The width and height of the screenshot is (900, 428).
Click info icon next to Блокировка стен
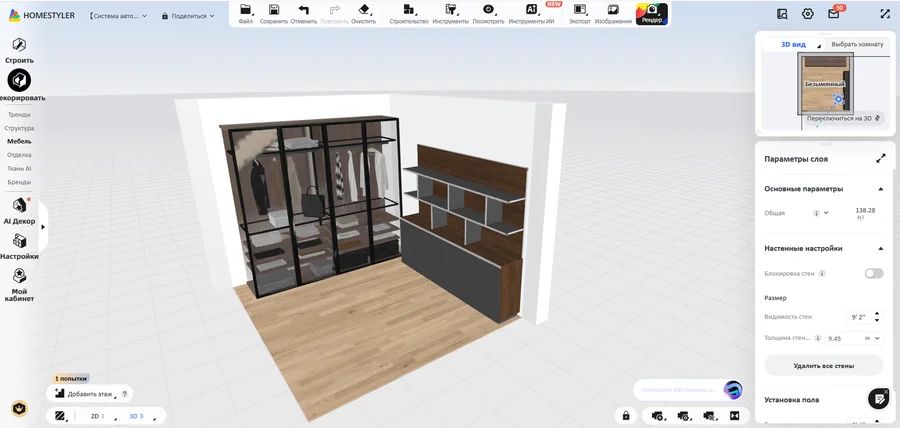click(x=822, y=274)
